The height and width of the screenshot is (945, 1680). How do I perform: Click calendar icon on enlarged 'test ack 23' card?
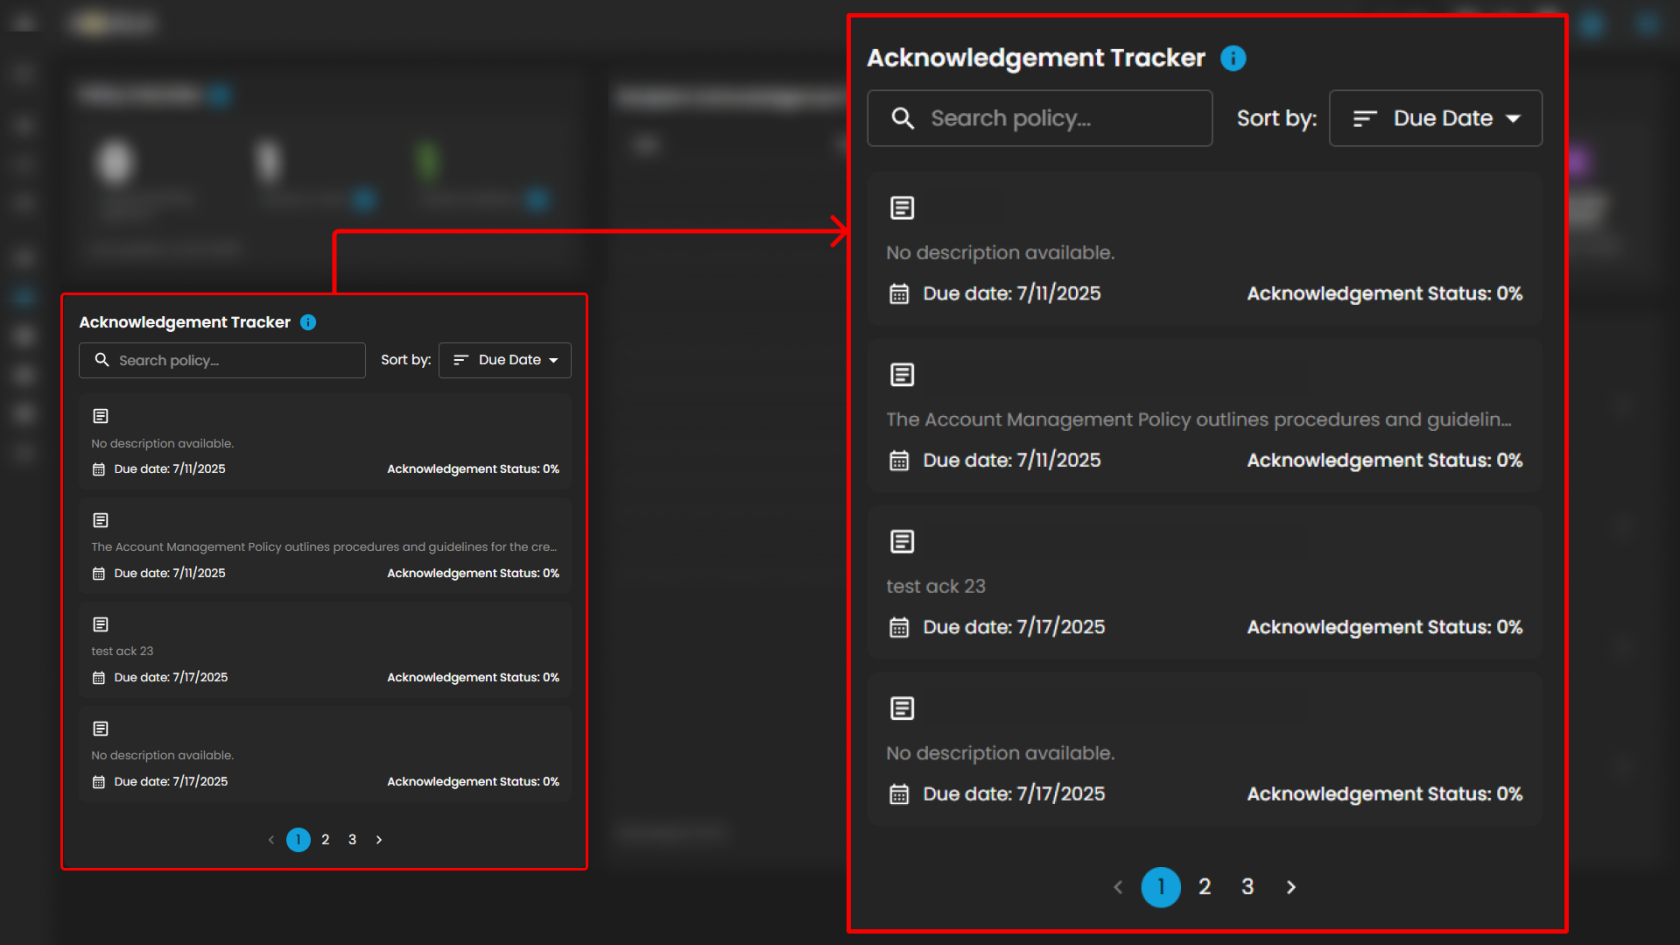pyautogui.click(x=899, y=628)
